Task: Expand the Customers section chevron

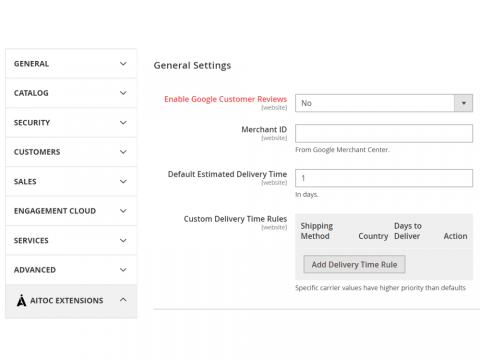Action: click(x=123, y=152)
